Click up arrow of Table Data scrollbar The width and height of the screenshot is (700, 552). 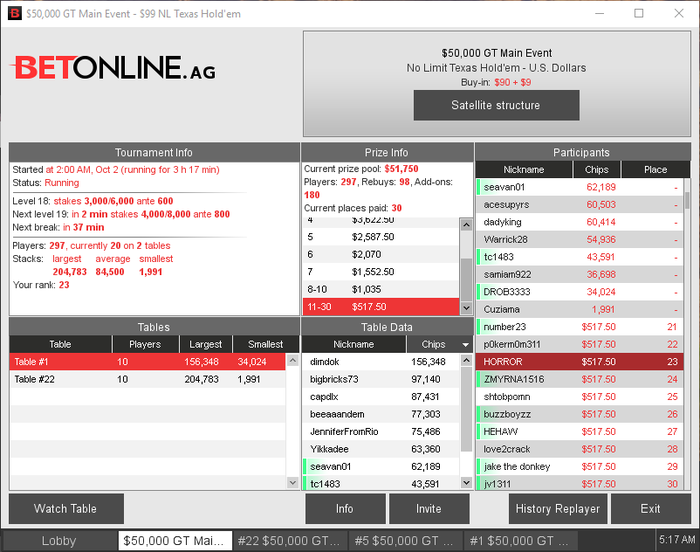tap(466, 360)
